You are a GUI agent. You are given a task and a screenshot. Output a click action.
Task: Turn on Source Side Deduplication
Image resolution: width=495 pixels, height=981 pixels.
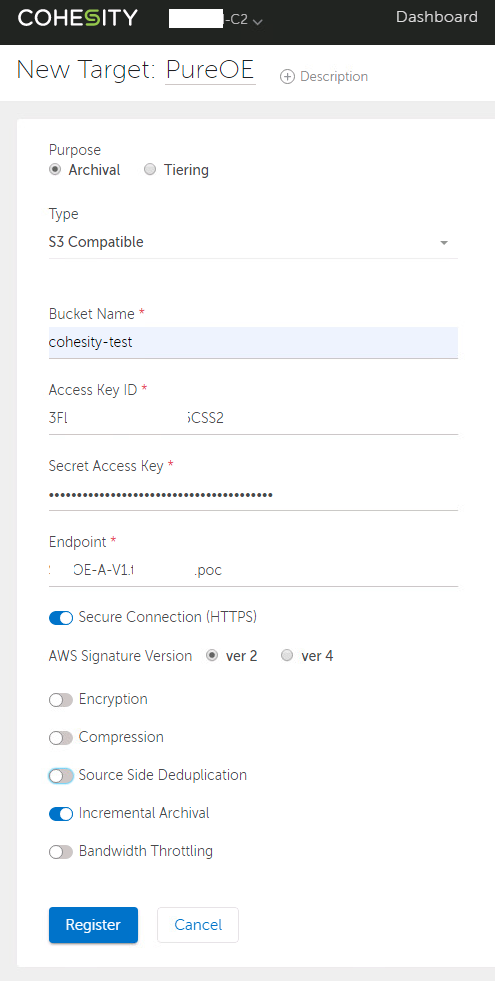point(61,776)
